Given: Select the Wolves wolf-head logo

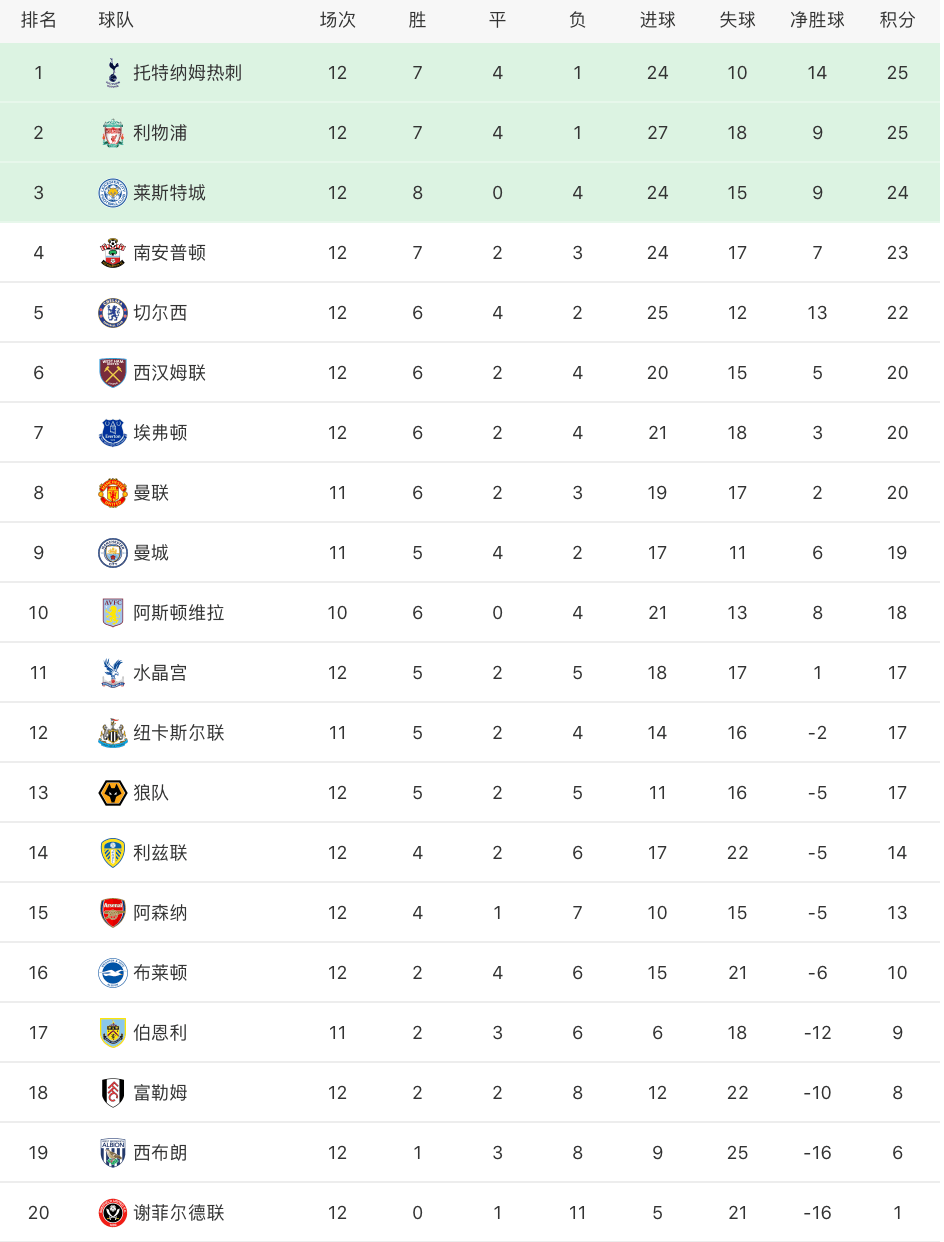Looking at the screenshot, I should point(113,793).
